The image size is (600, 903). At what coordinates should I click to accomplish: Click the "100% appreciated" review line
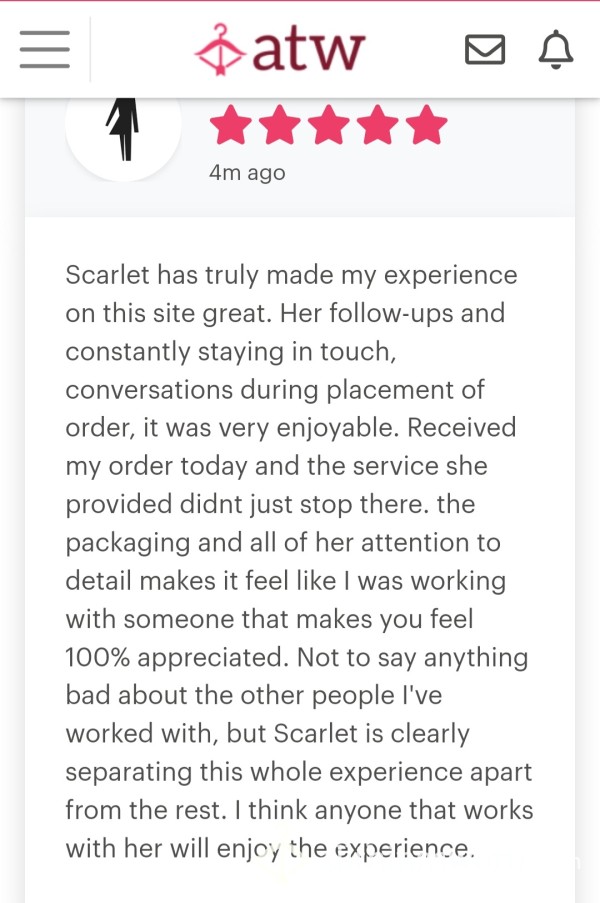coord(297,657)
